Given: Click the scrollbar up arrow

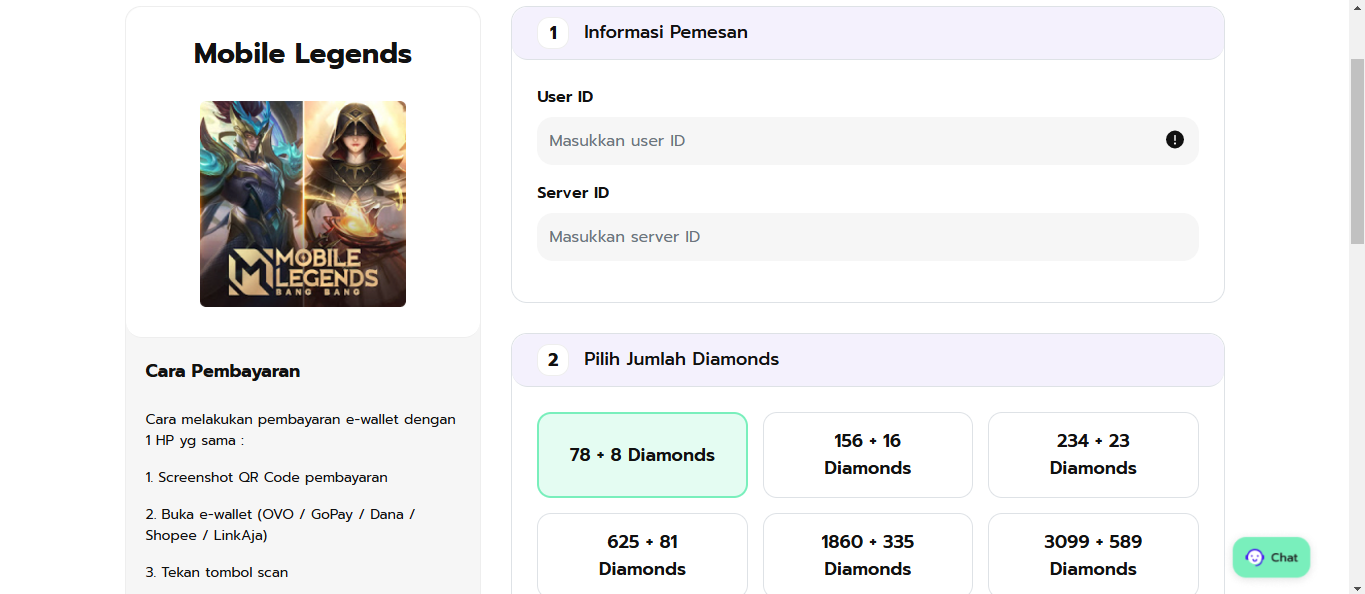Looking at the screenshot, I should click(1357, 8).
